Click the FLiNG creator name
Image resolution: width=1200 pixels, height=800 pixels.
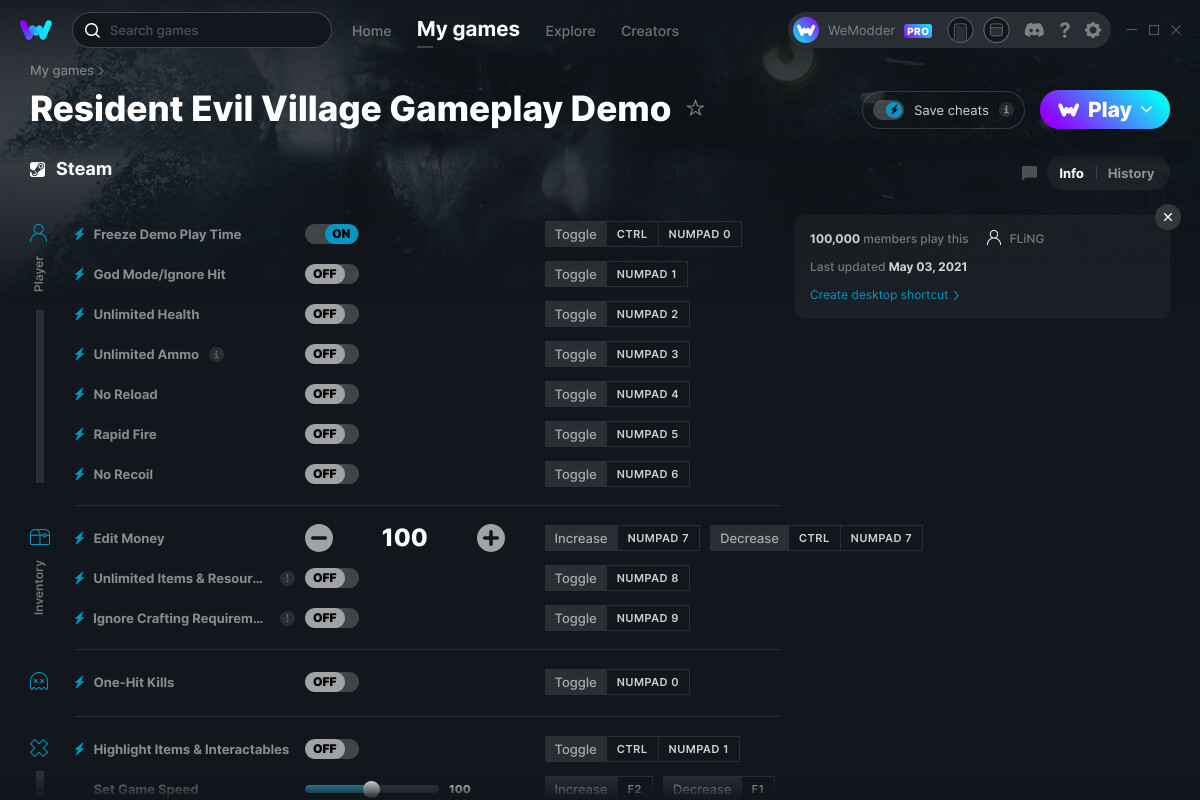coord(1027,239)
